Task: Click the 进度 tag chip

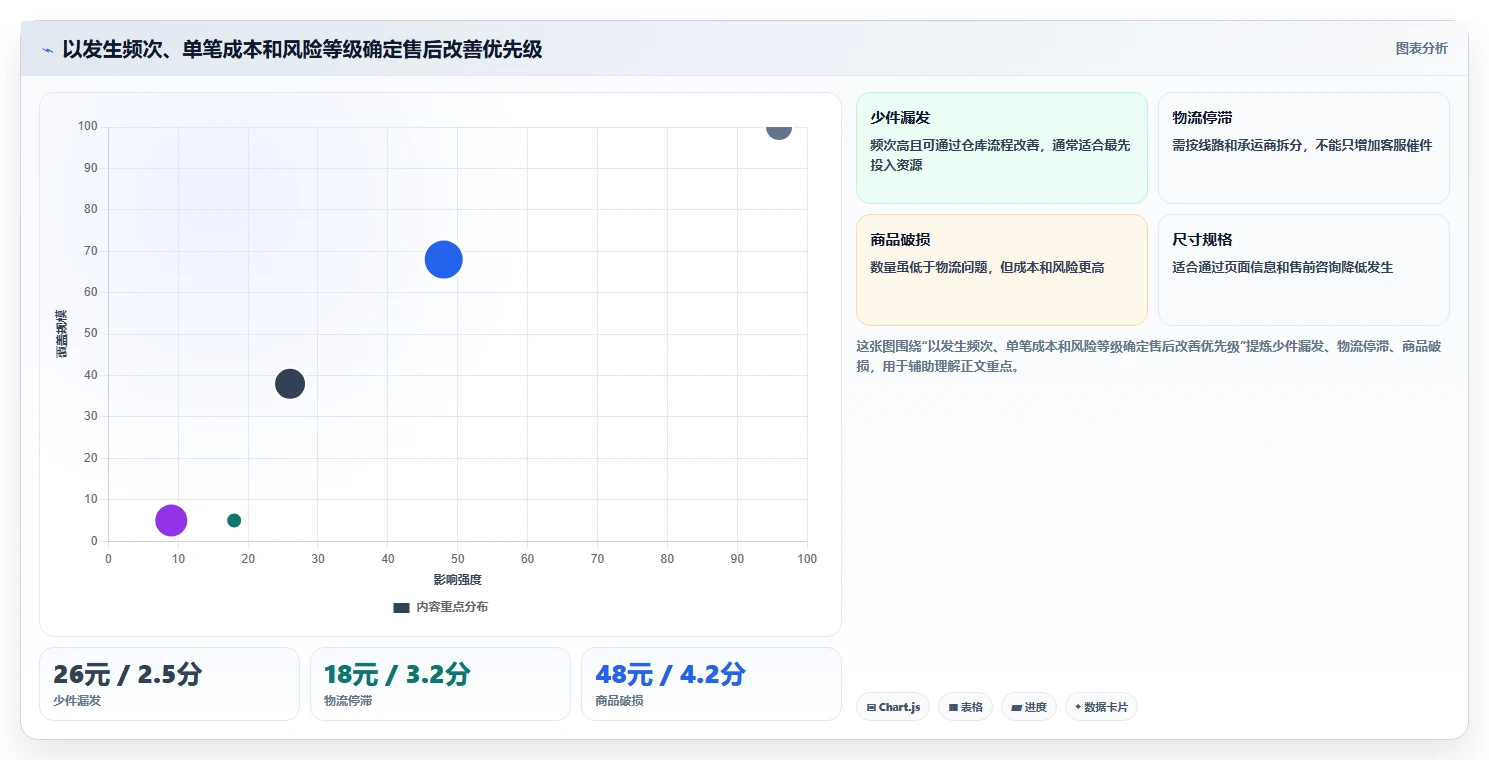Action: pos(1028,707)
